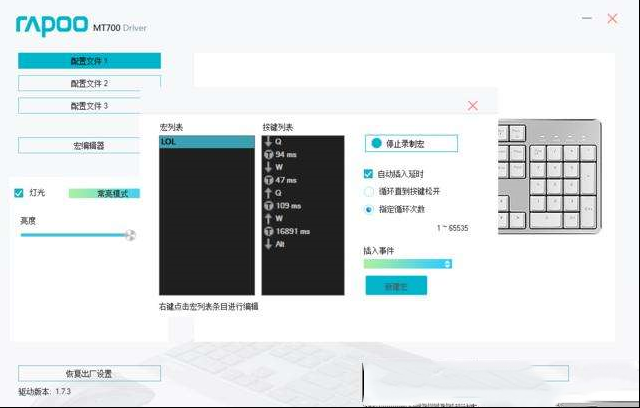Select the LOL macro in the macro list

tap(207, 142)
